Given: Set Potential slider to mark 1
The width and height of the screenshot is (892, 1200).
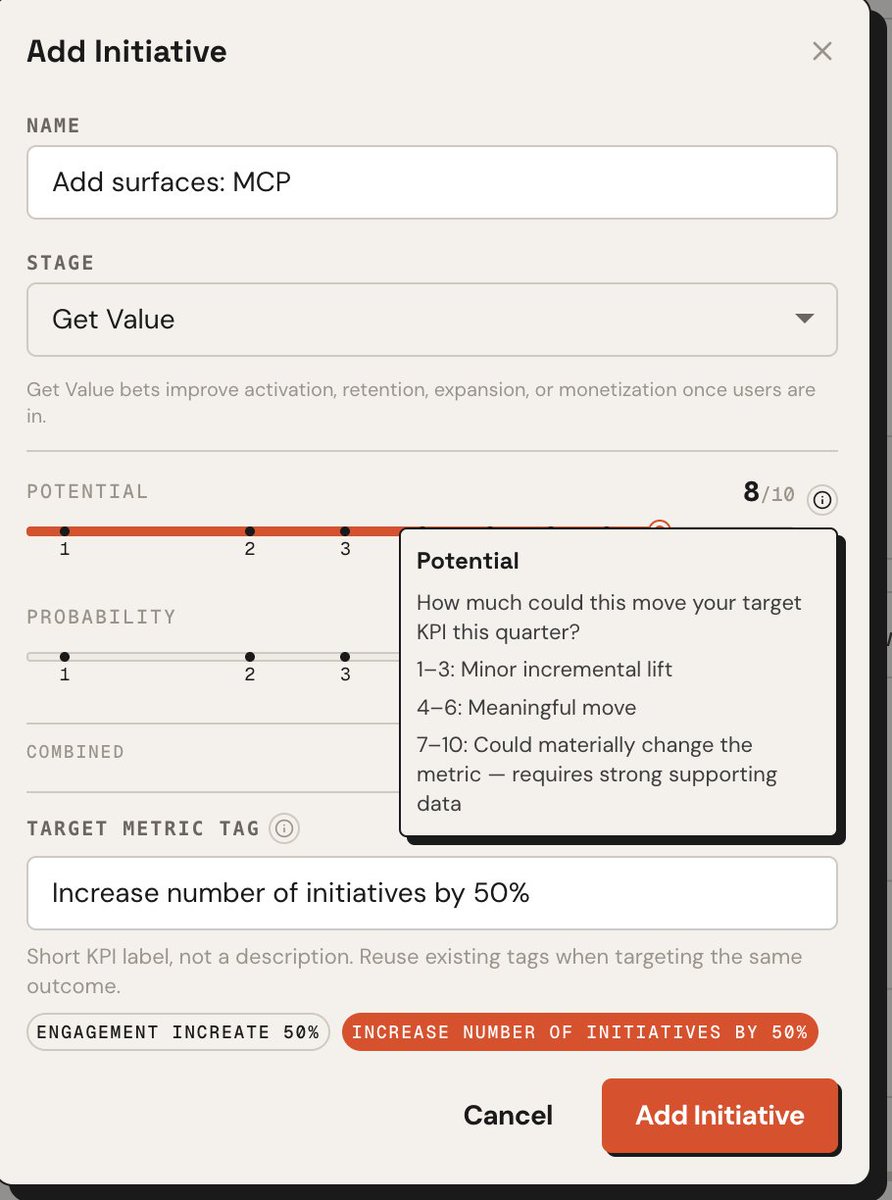Looking at the screenshot, I should pos(64,531).
